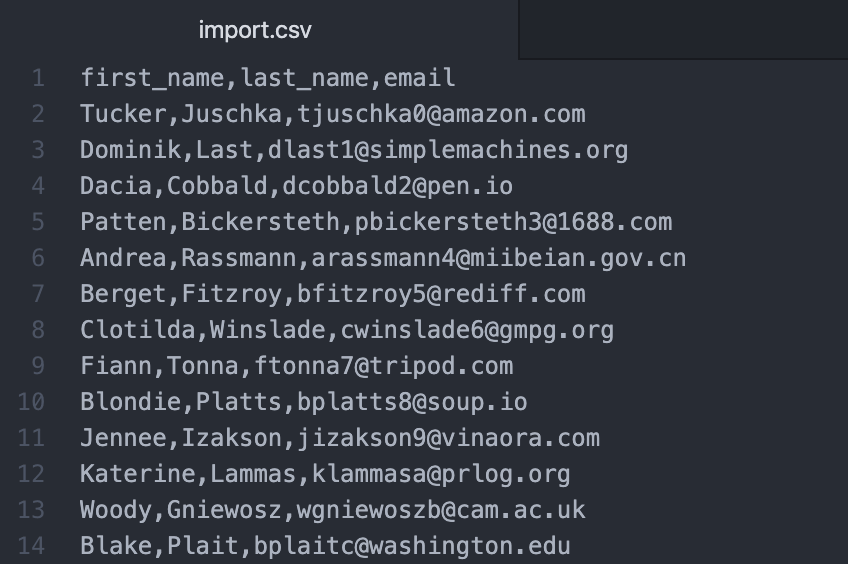
Task: Click line number 14 in the gutter
Action: (x=31, y=546)
